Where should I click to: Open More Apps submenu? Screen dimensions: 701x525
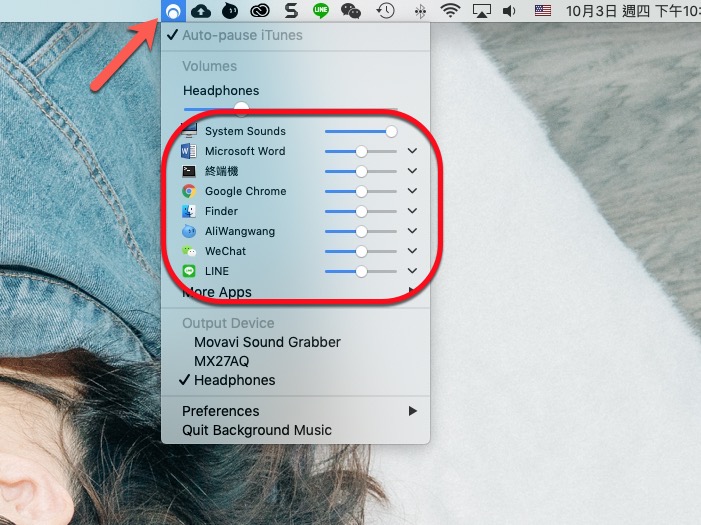(296, 292)
